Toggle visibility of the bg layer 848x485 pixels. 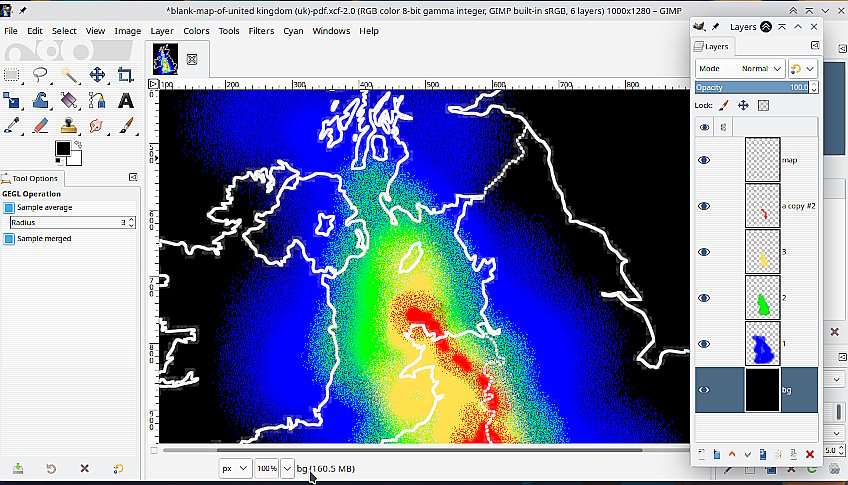pyautogui.click(x=704, y=390)
